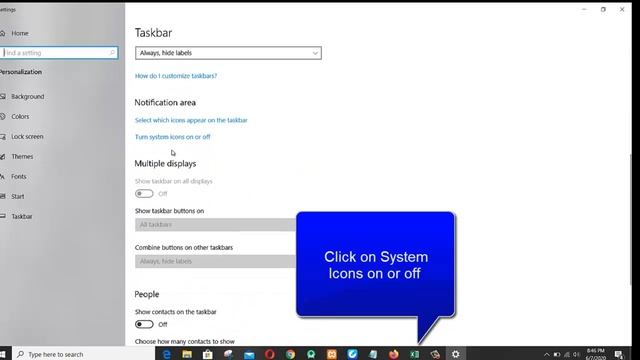Minimize the Settings window

pyautogui.click(x=584, y=9)
